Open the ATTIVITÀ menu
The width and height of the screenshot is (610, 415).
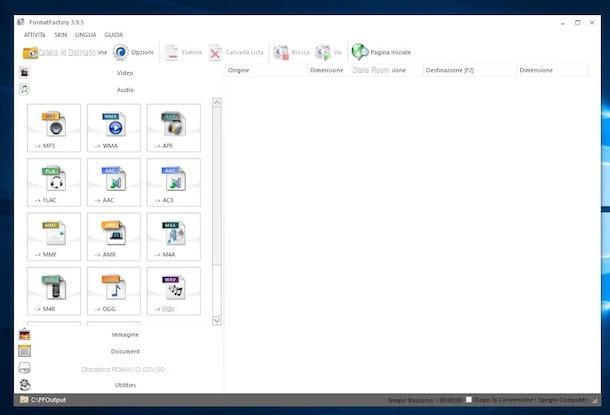(x=35, y=35)
